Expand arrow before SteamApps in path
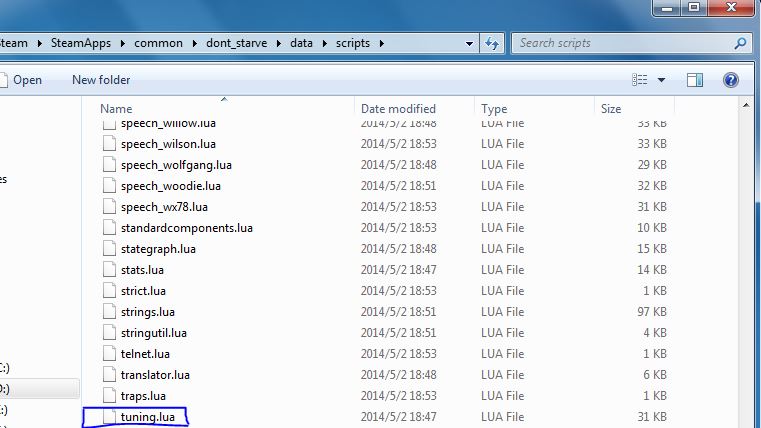Image resolution: width=761 pixels, height=428 pixels. (x=39, y=43)
